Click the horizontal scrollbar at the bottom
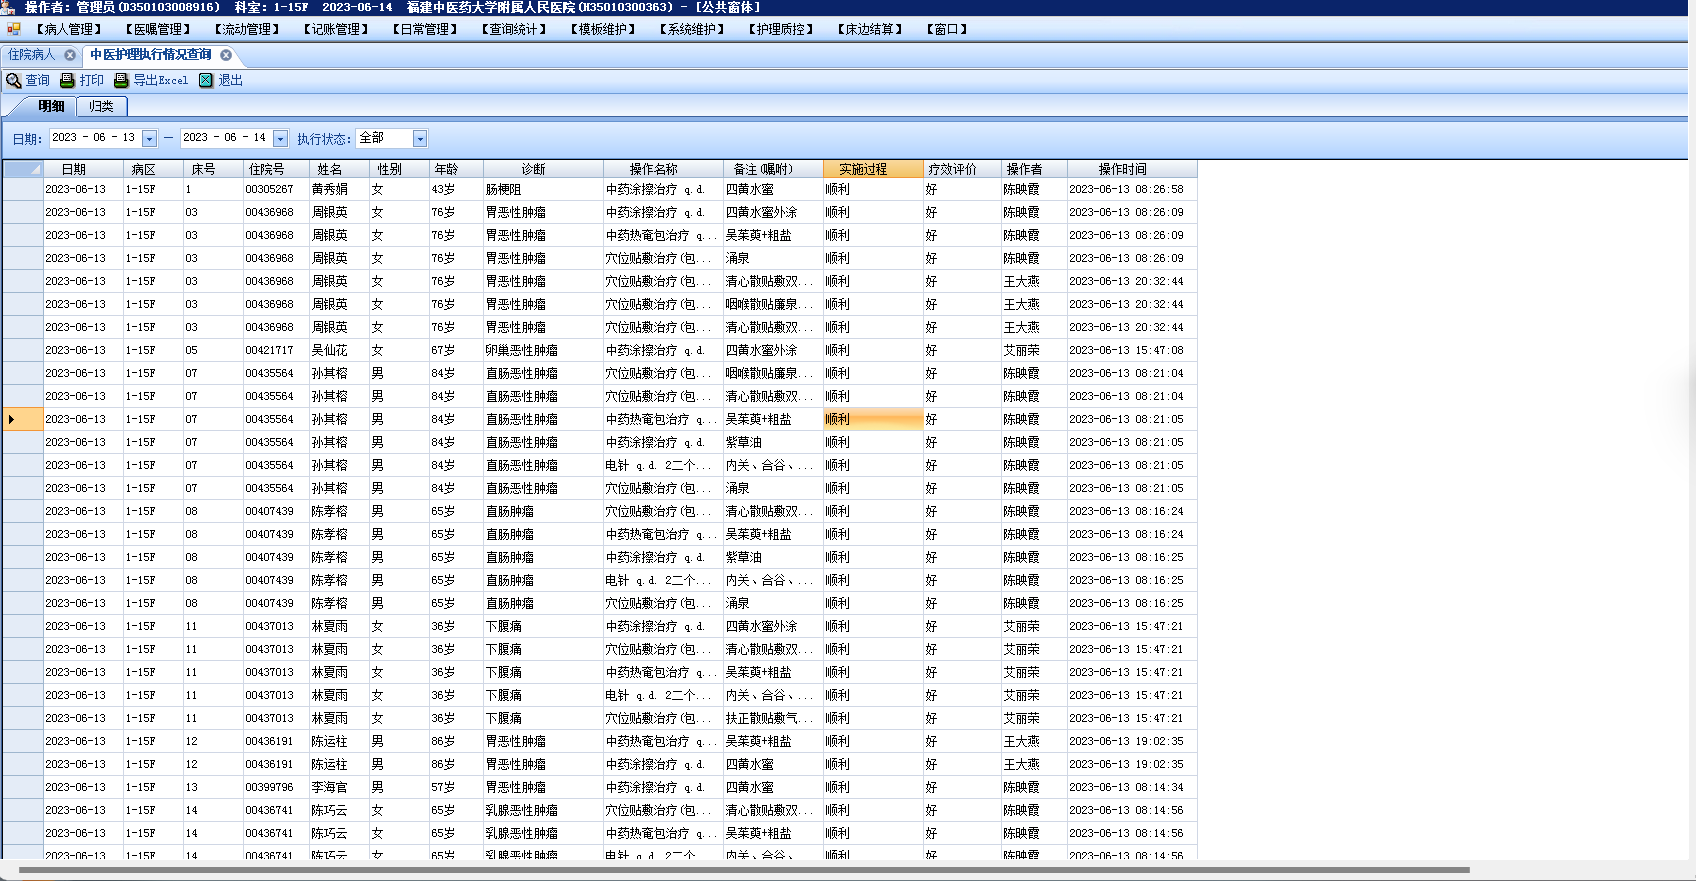Viewport: 1696px width, 881px height. click(x=745, y=869)
